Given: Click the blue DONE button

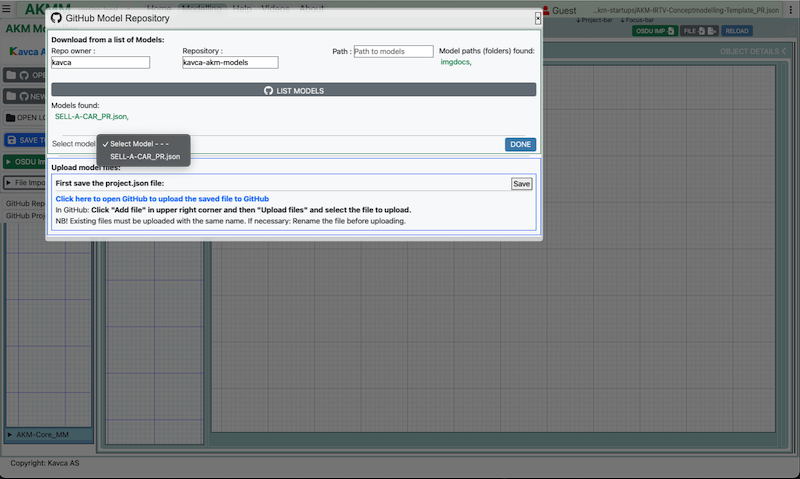Looking at the screenshot, I should tap(520, 144).
